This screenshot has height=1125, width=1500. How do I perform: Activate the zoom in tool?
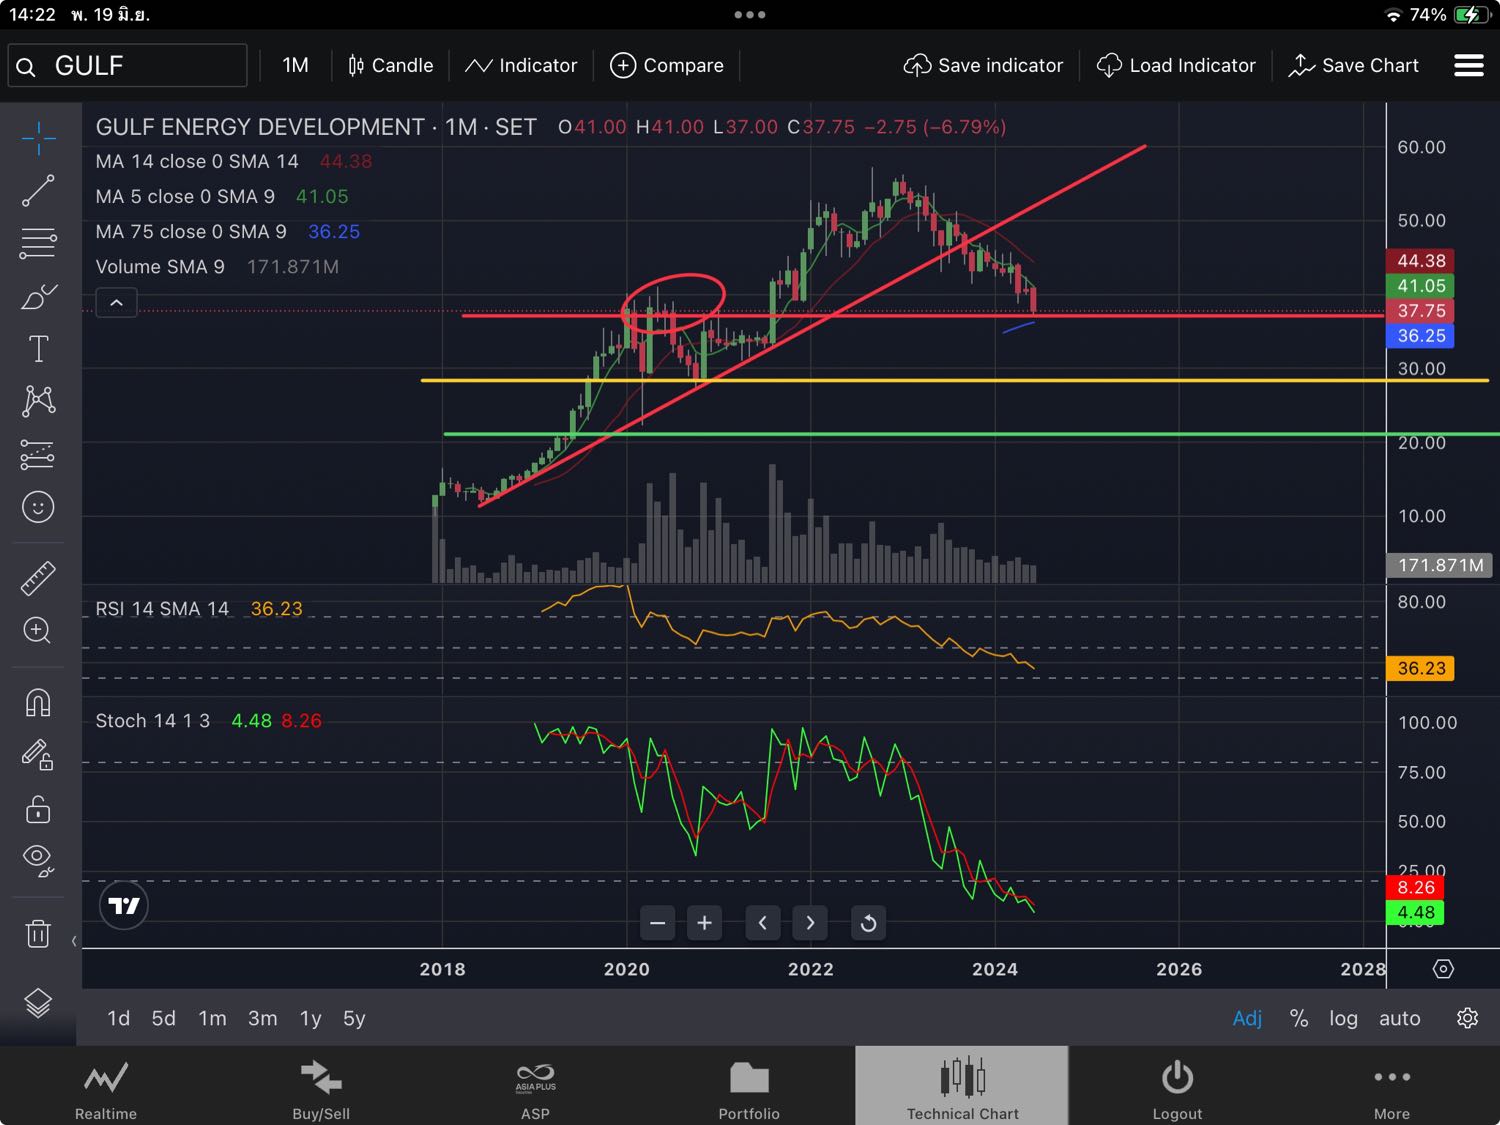click(38, 630)
